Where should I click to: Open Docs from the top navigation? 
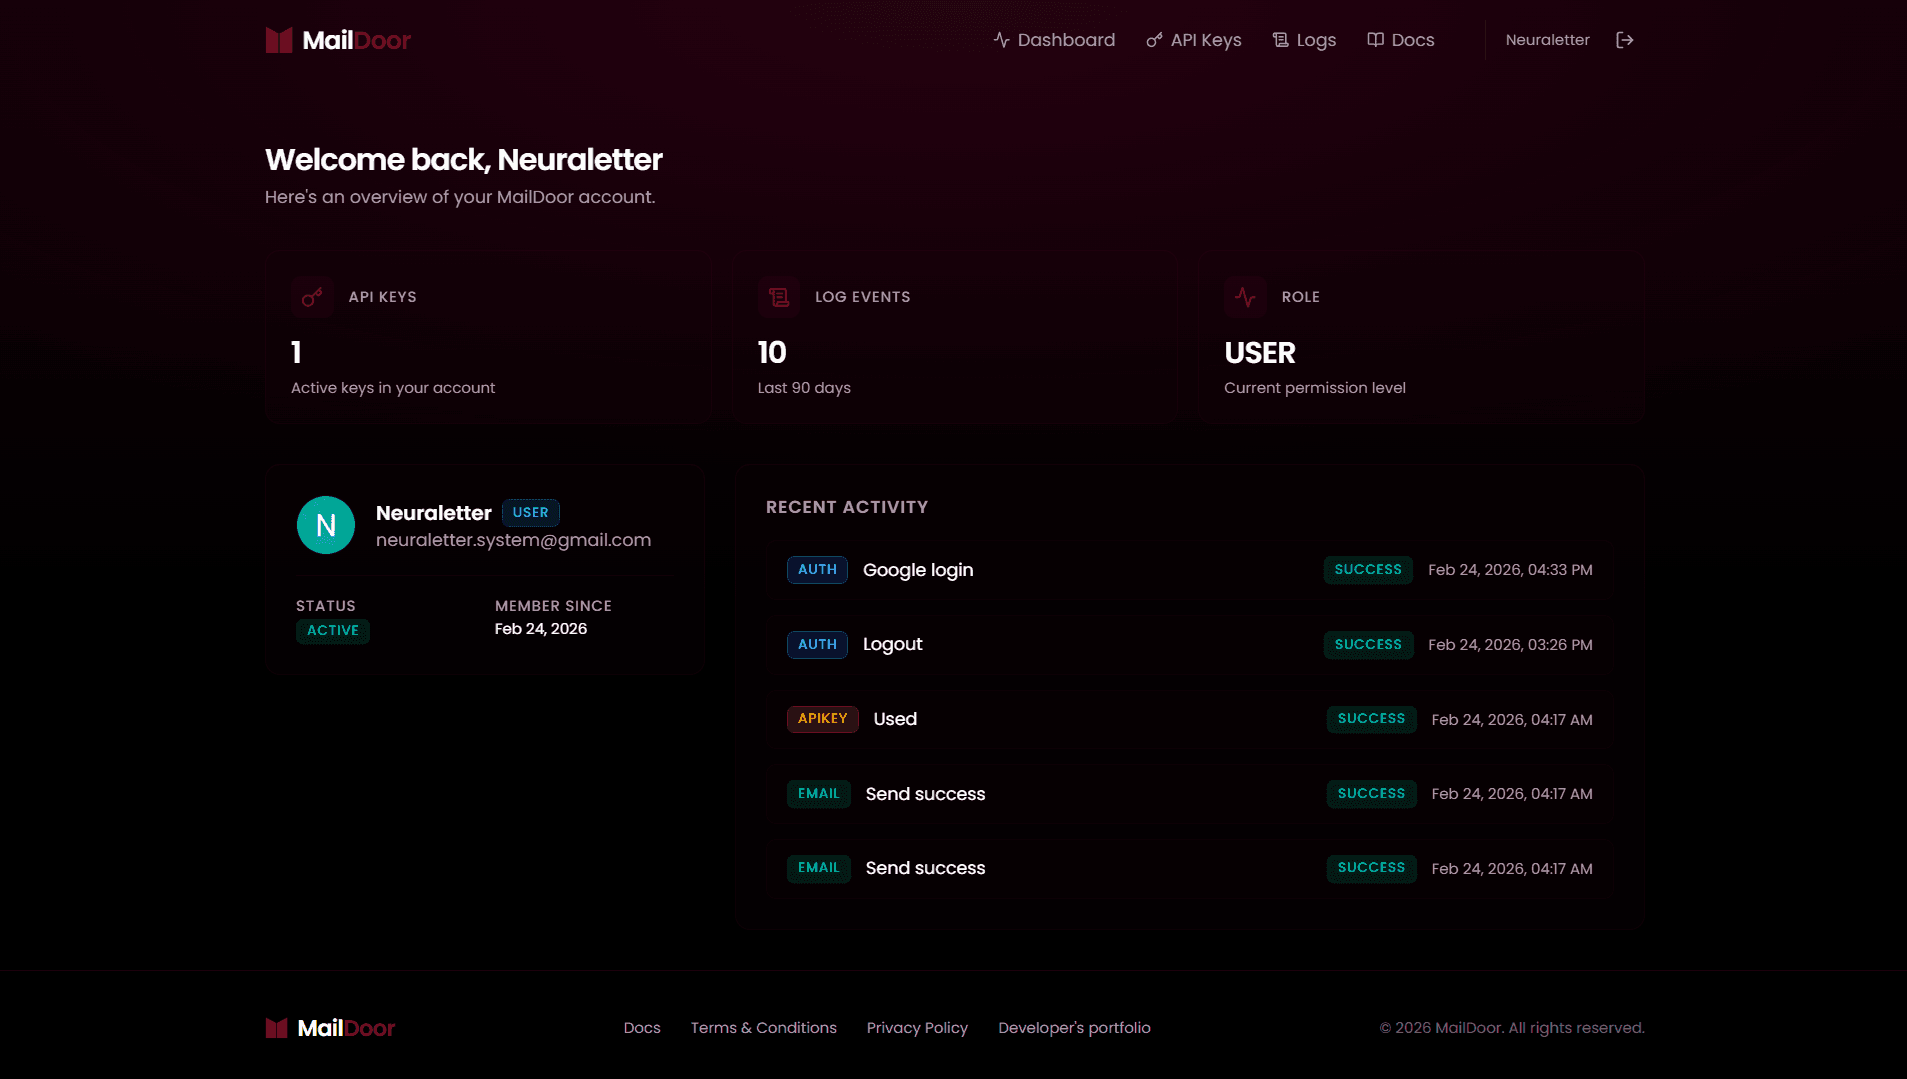(1401, 40)
